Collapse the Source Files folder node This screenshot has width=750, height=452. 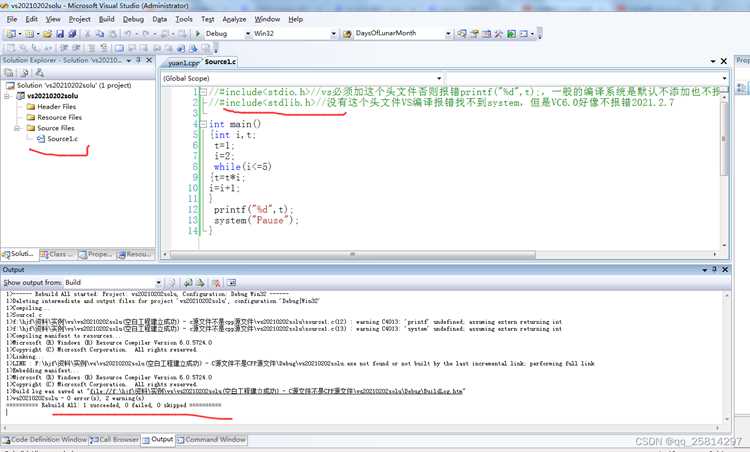point(17,128)
